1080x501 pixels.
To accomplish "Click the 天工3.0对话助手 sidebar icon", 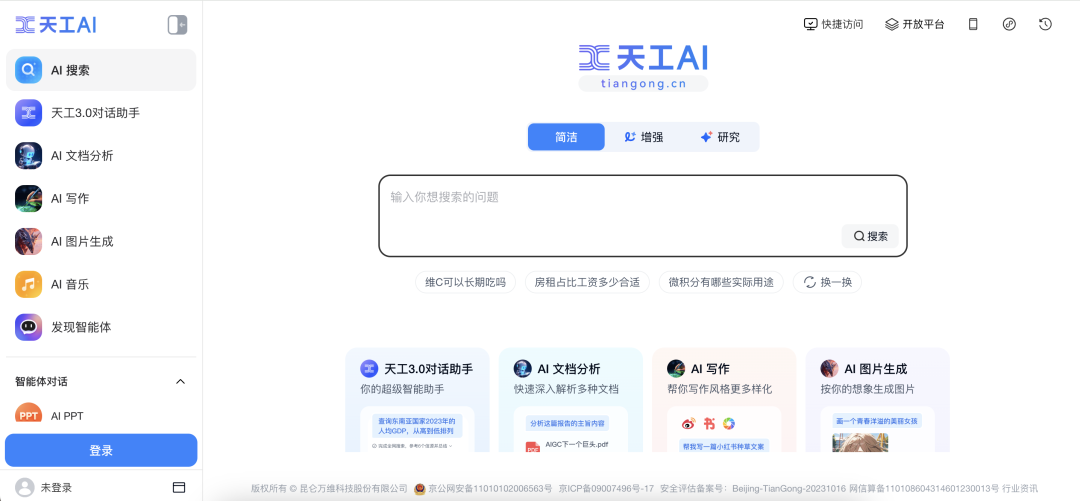I will click(x=28, y=112).
